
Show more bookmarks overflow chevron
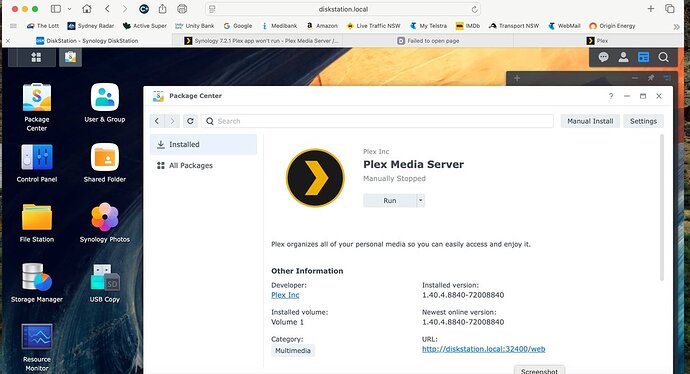[x=676, y=26]
